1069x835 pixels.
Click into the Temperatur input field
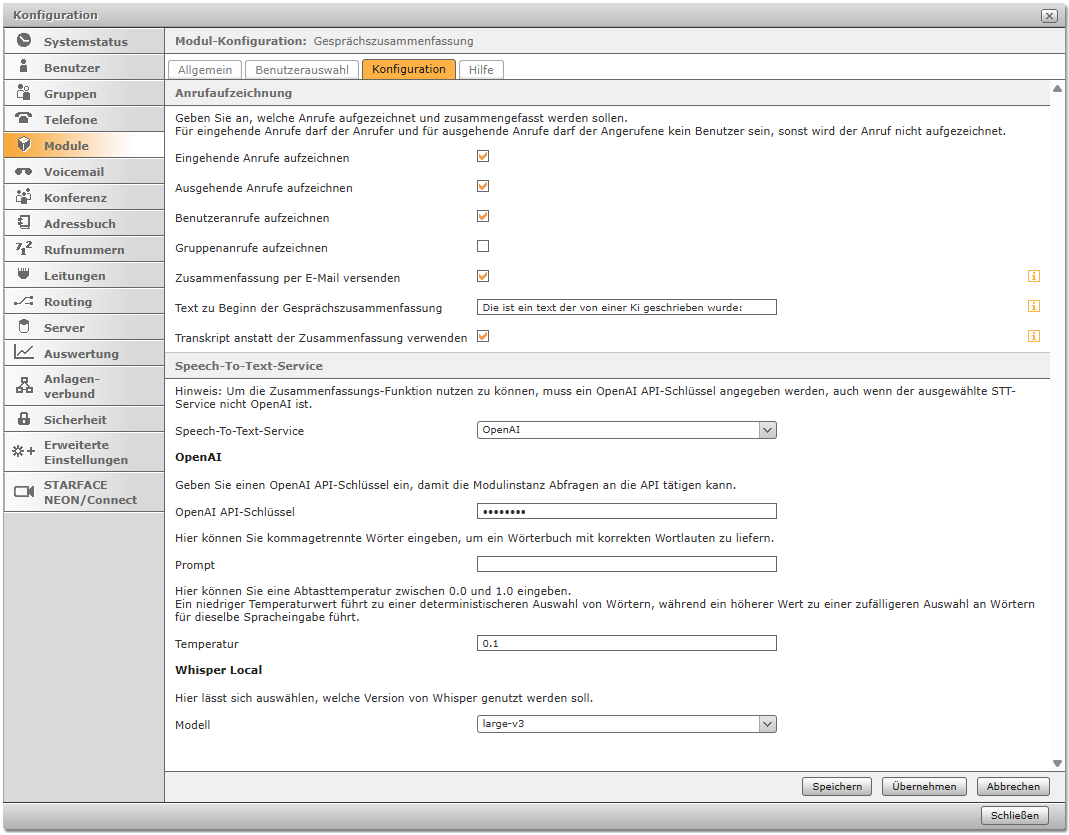[x=626, y=643]
